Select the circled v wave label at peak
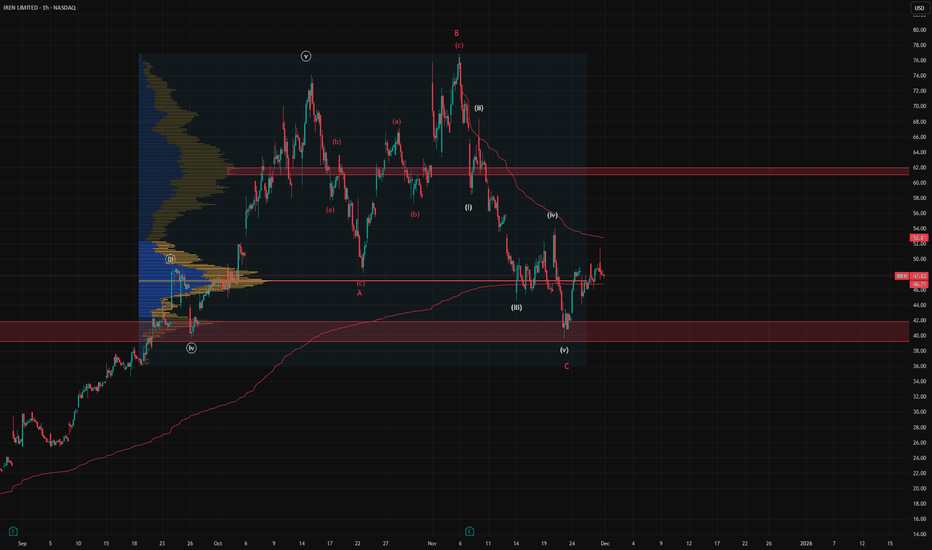Screen dimensions: 932x550 click(306, 56)
